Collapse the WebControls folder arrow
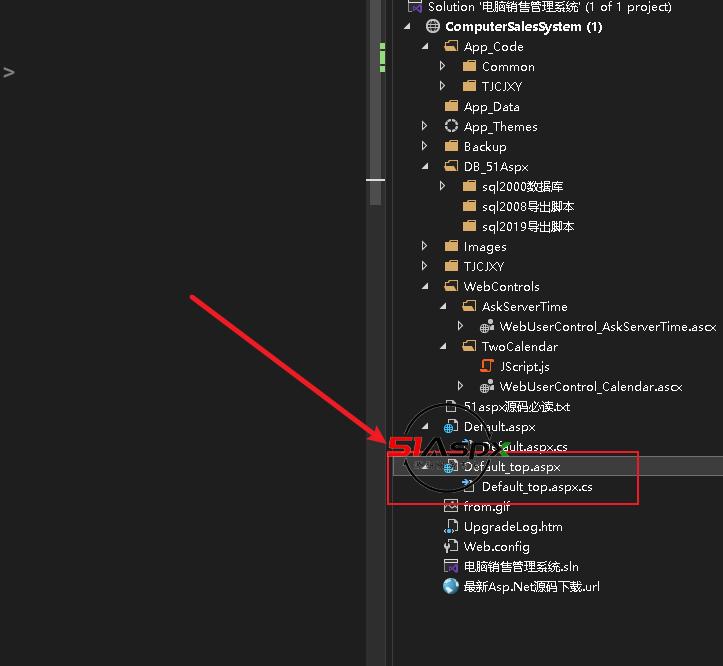The image size is (723, 666). [425, 286]
